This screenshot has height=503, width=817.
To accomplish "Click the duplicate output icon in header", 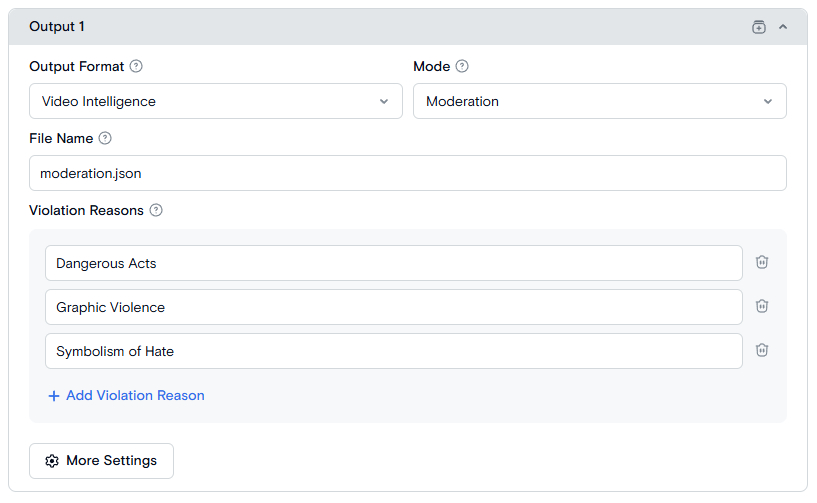I will pos(758,27).
